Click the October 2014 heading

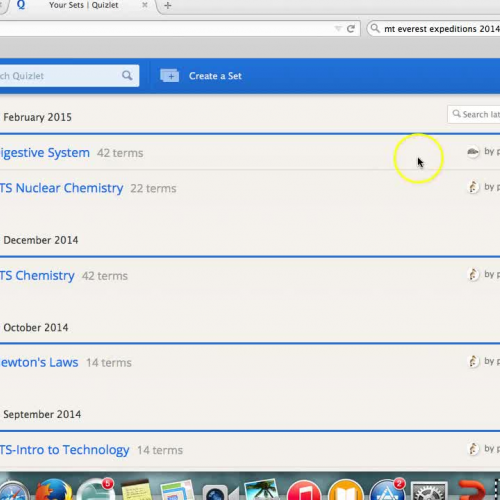(x=36, y=327)
